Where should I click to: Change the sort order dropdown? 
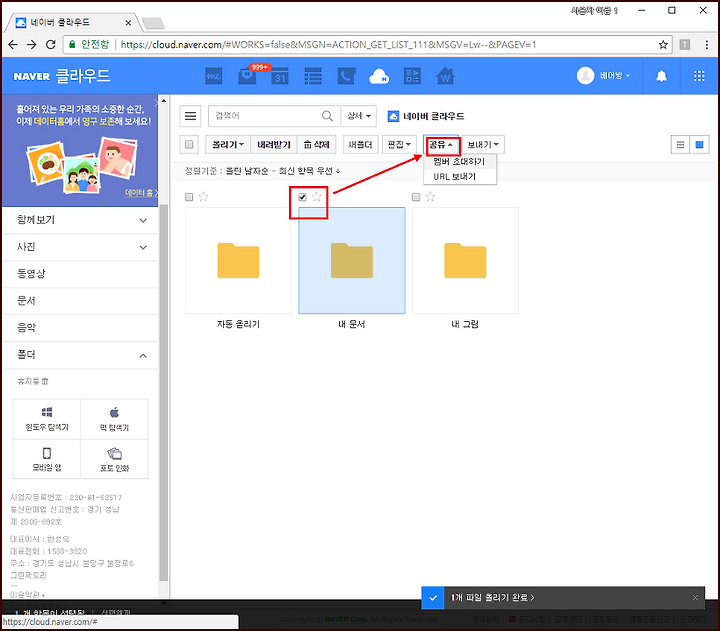coord(282,171)
